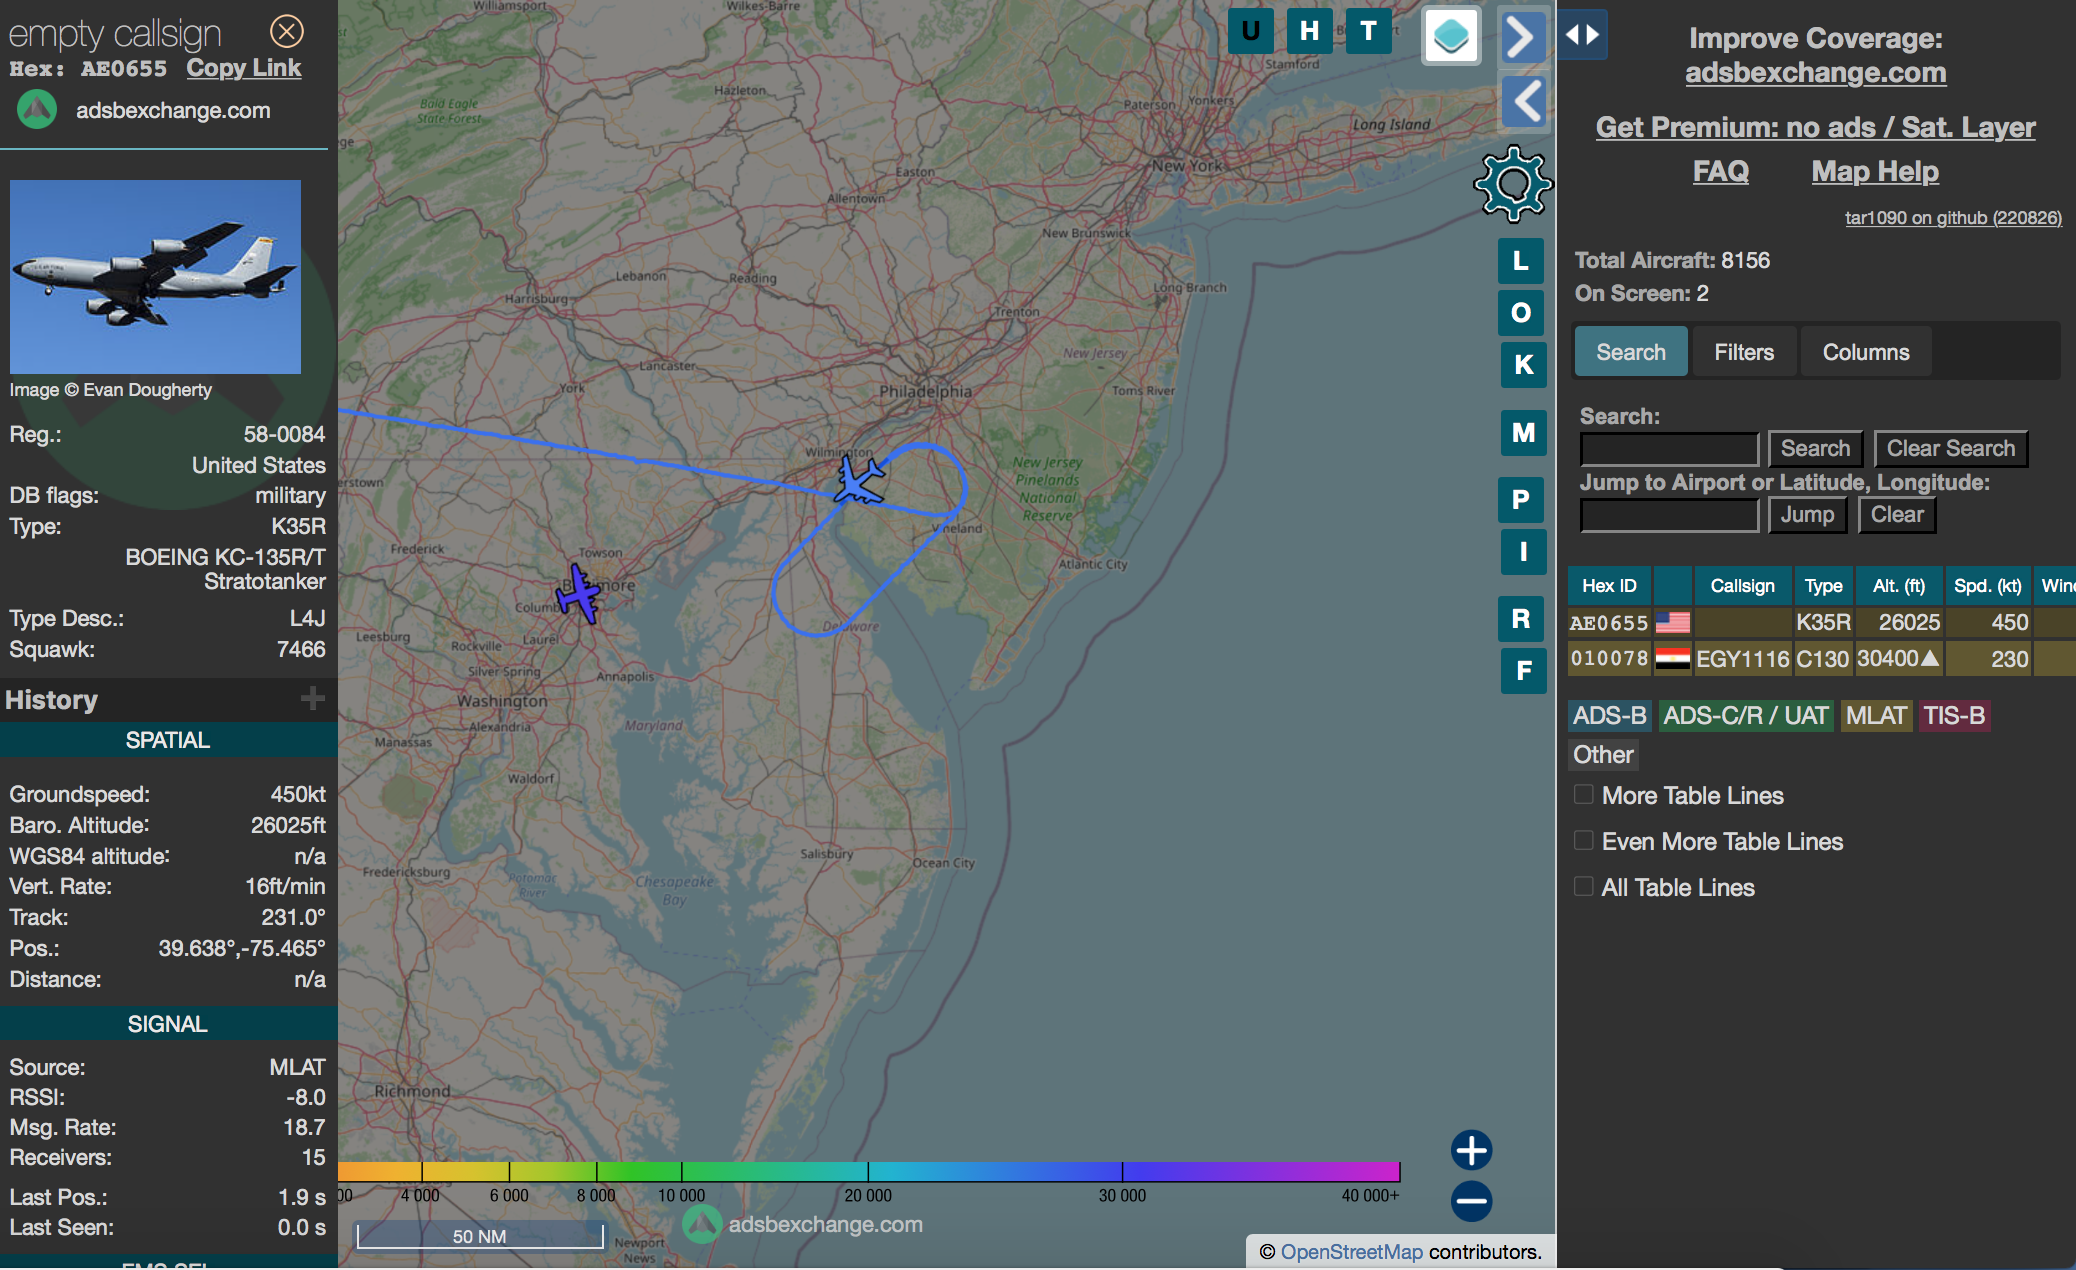
Task: Click the H map toggle button
Action: pyautogui.click(x=1309, y=31)
